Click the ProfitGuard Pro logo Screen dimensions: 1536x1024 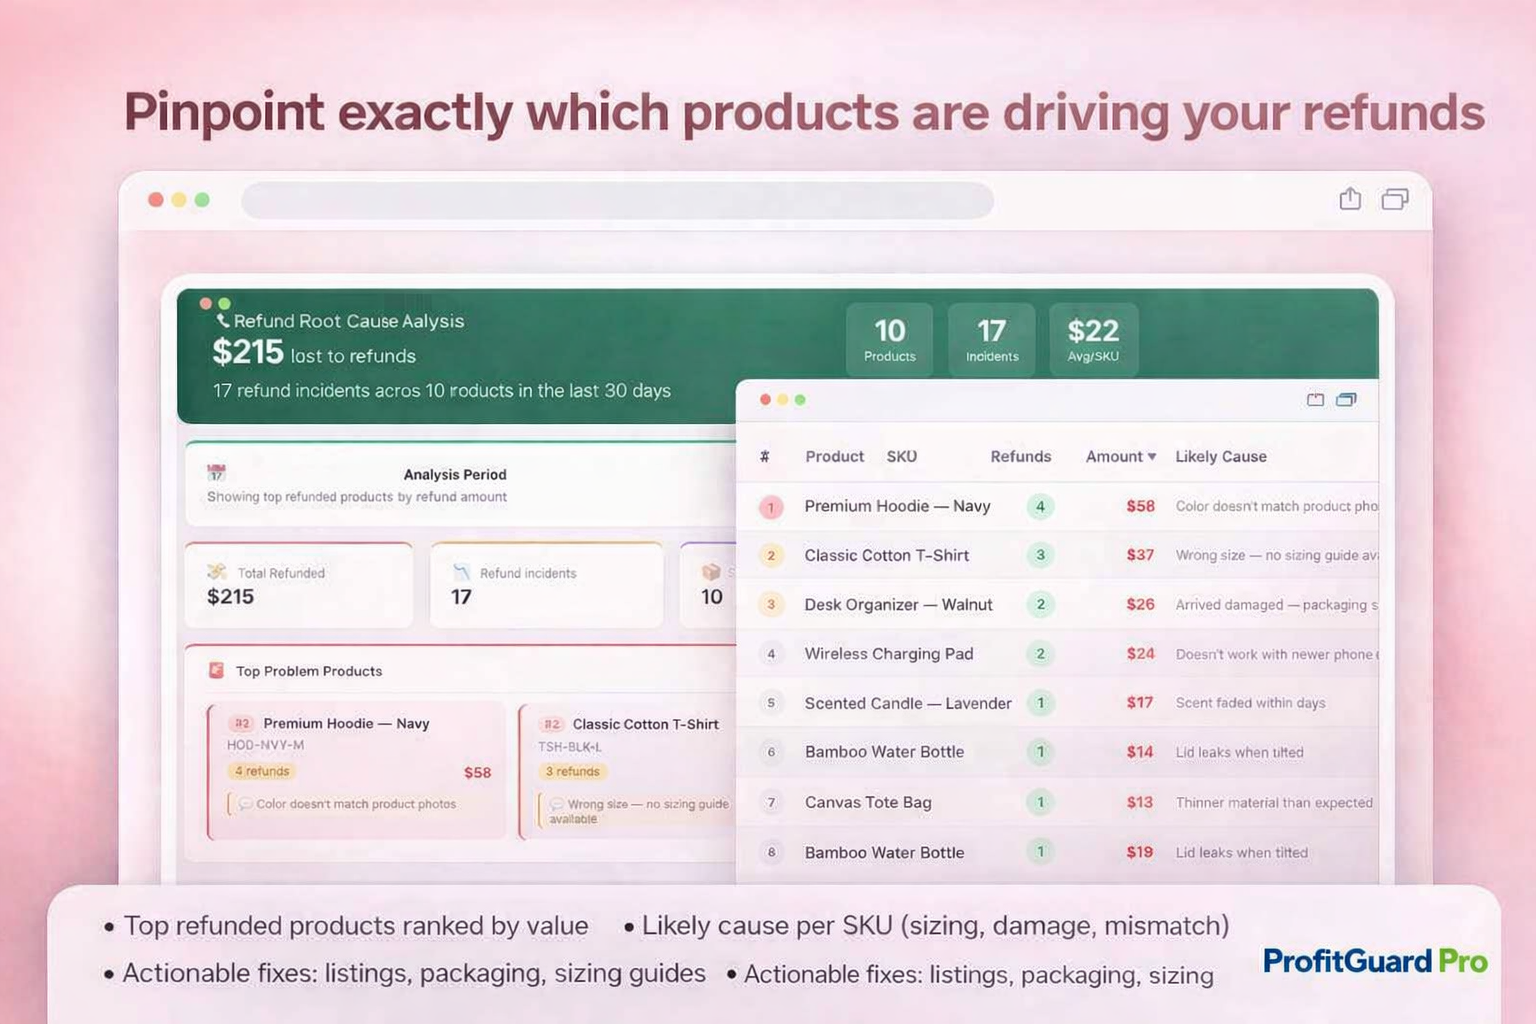click(1375, 961)
